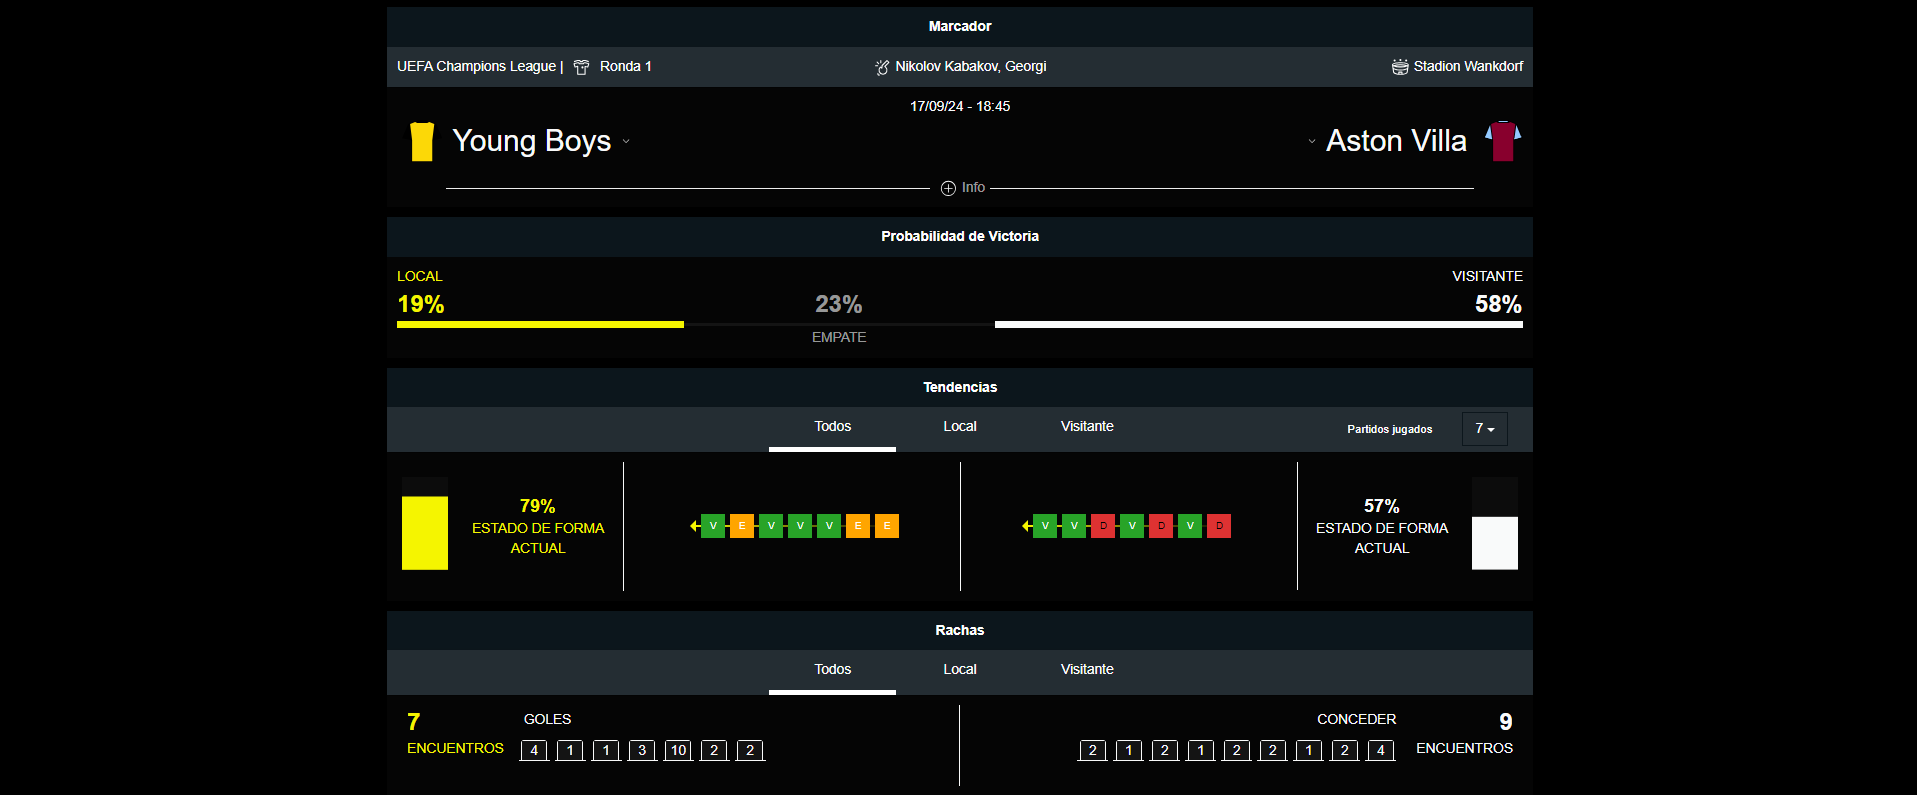Image resolution: width=1917 pixels, height=795 pixels.
Task: Click the yellow arrow before Aston Villa form
Action: point(1026,526)
